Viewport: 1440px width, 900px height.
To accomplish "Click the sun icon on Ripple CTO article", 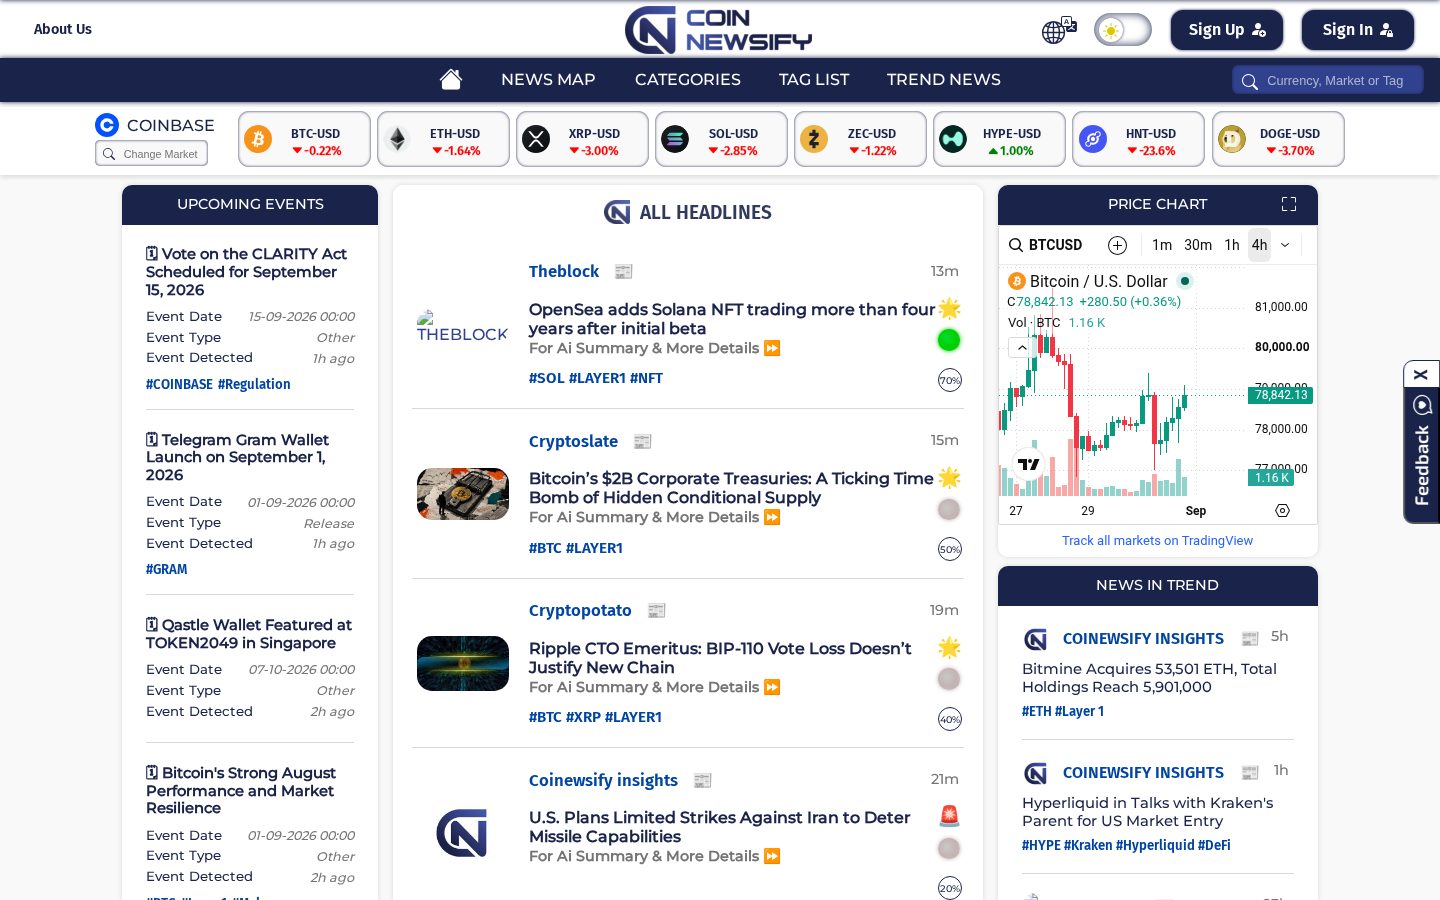I will click(x=950, y=647).
